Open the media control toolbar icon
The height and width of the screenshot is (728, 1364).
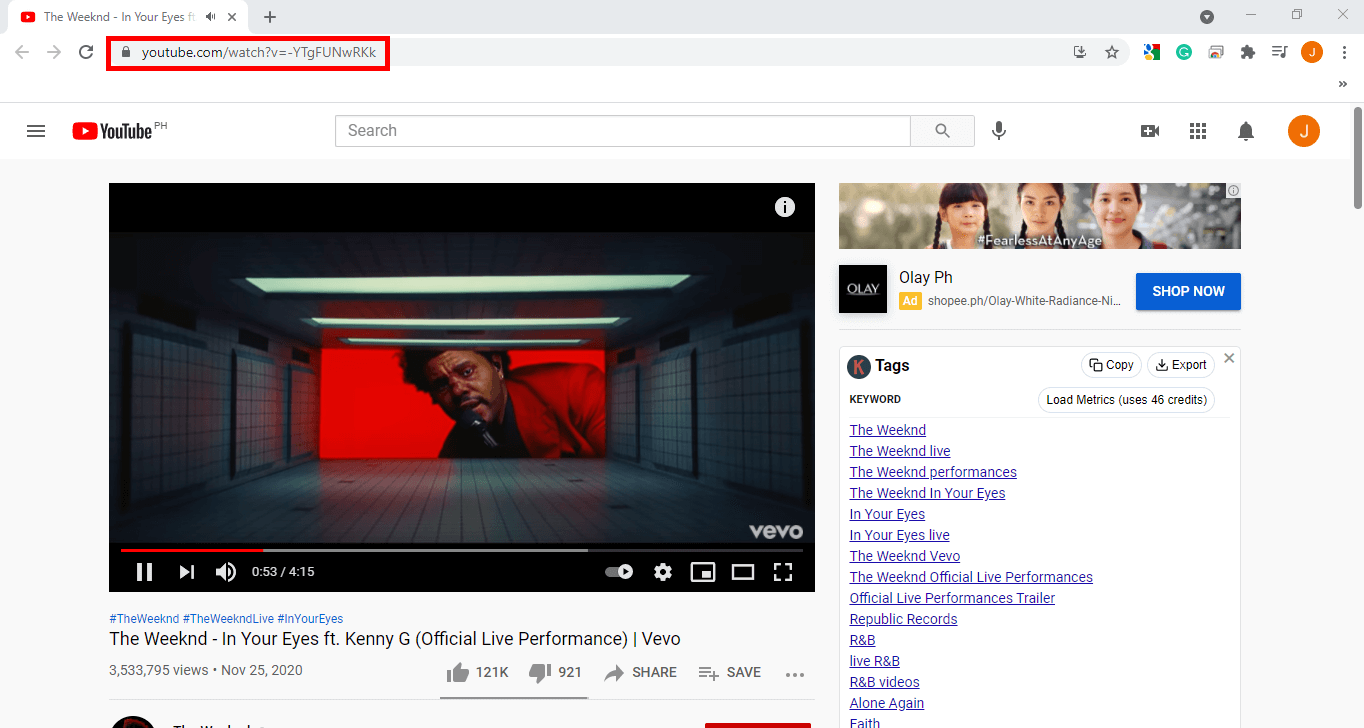coord(1279,52)
